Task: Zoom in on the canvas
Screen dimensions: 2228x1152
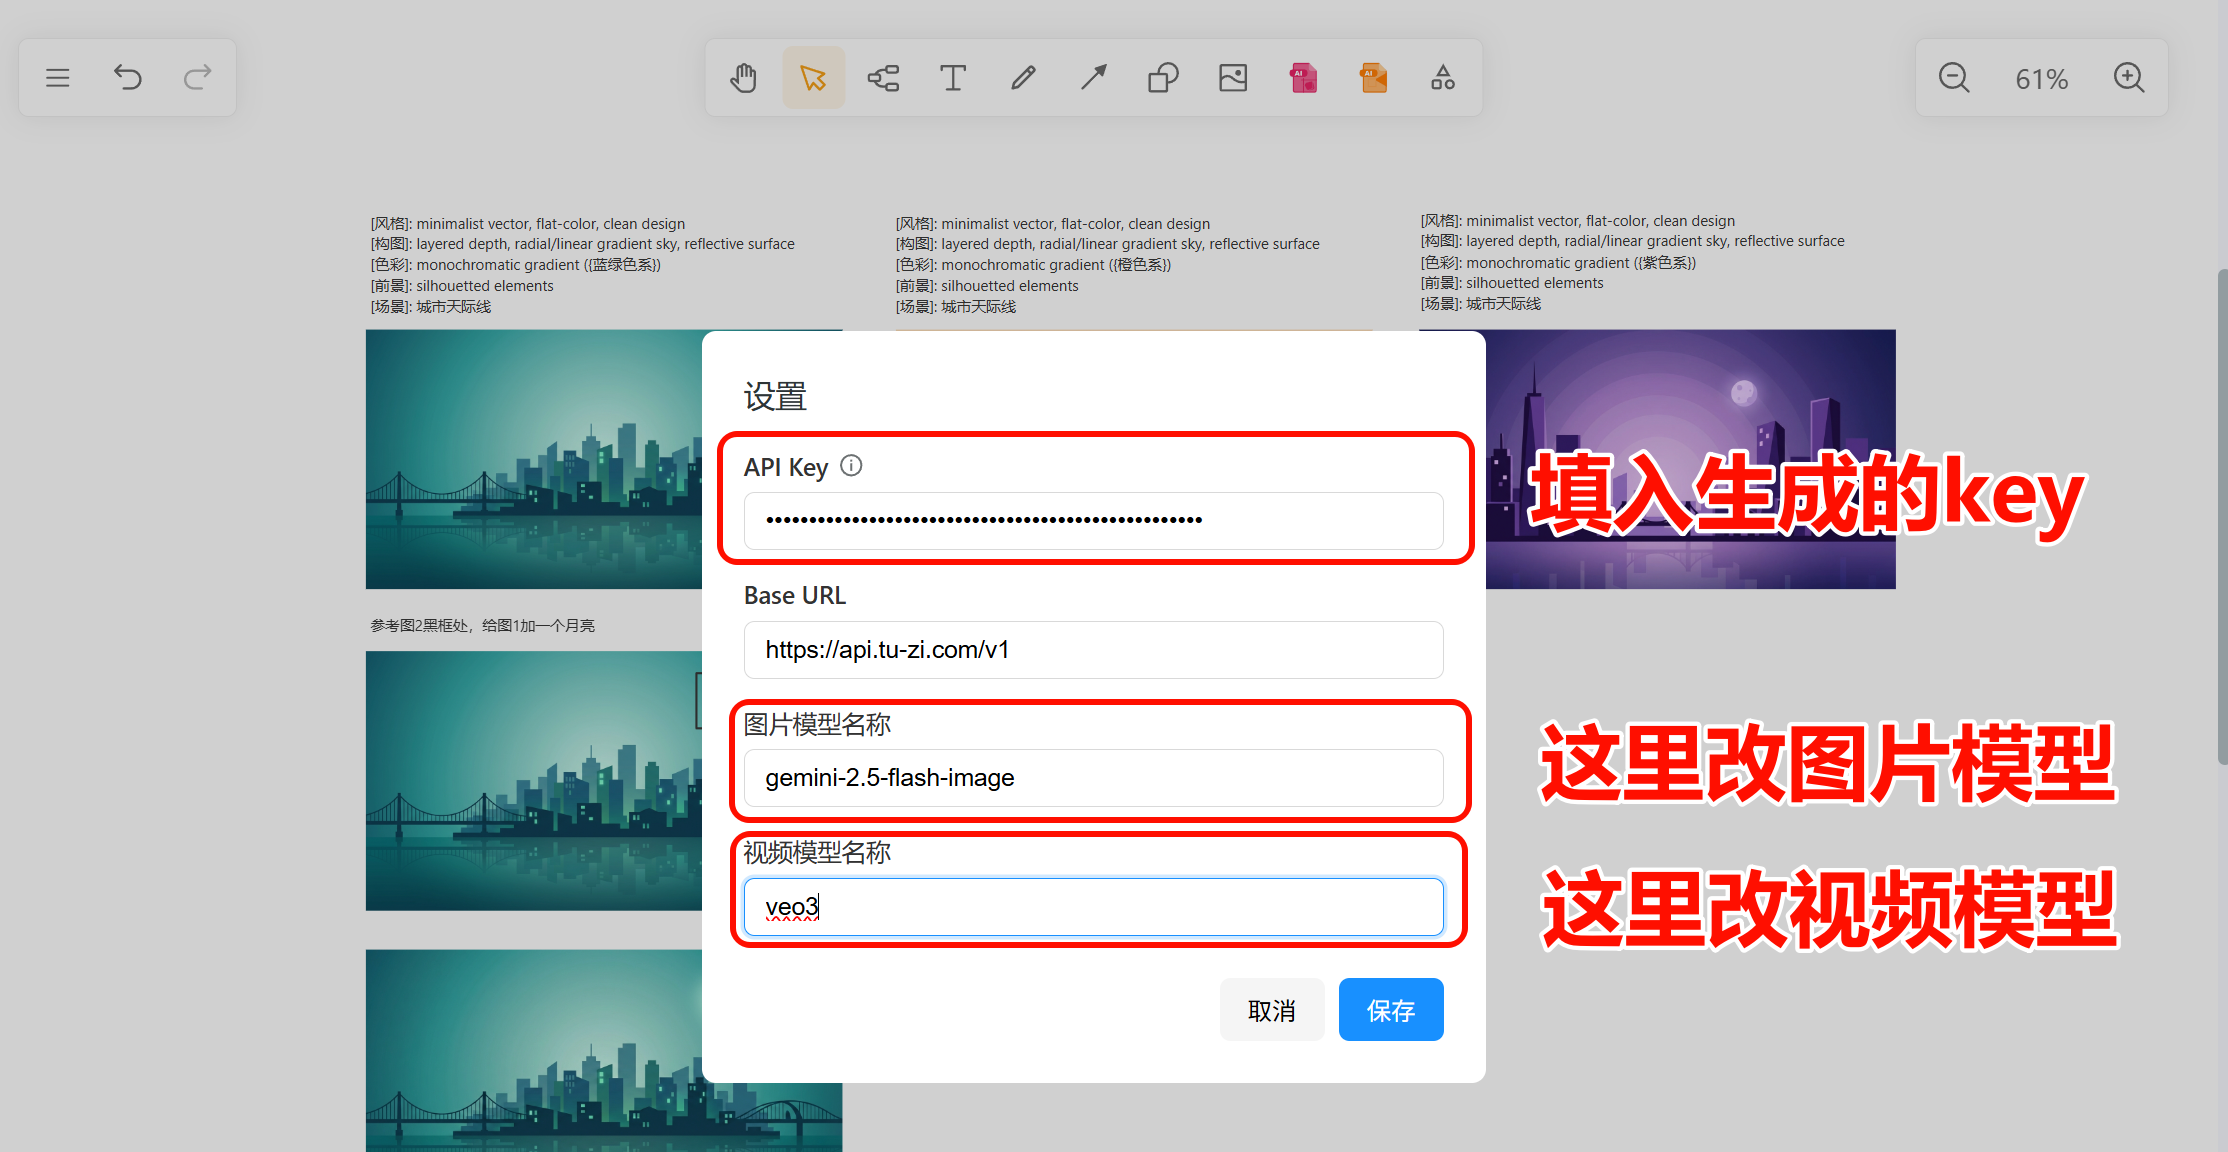Action: click(2129, 78)
